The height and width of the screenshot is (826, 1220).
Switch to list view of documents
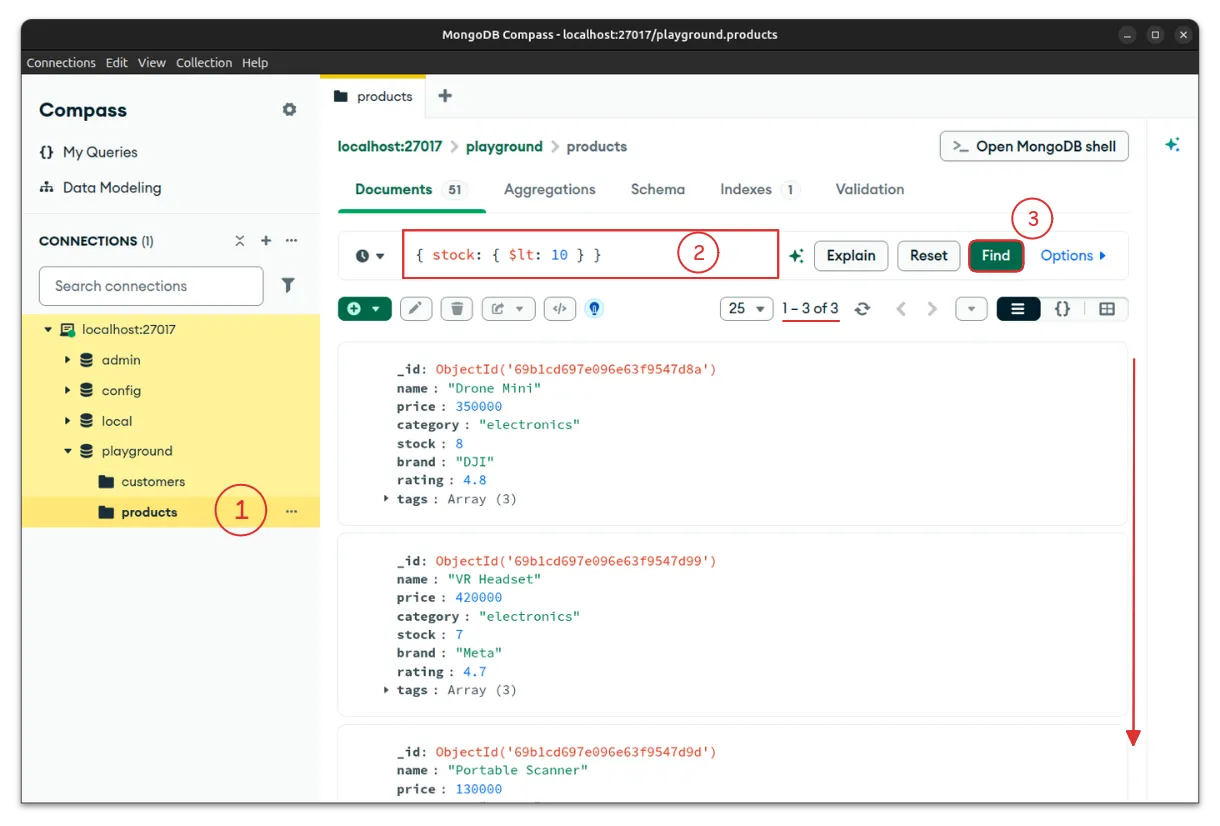[x=1018, y=309]
